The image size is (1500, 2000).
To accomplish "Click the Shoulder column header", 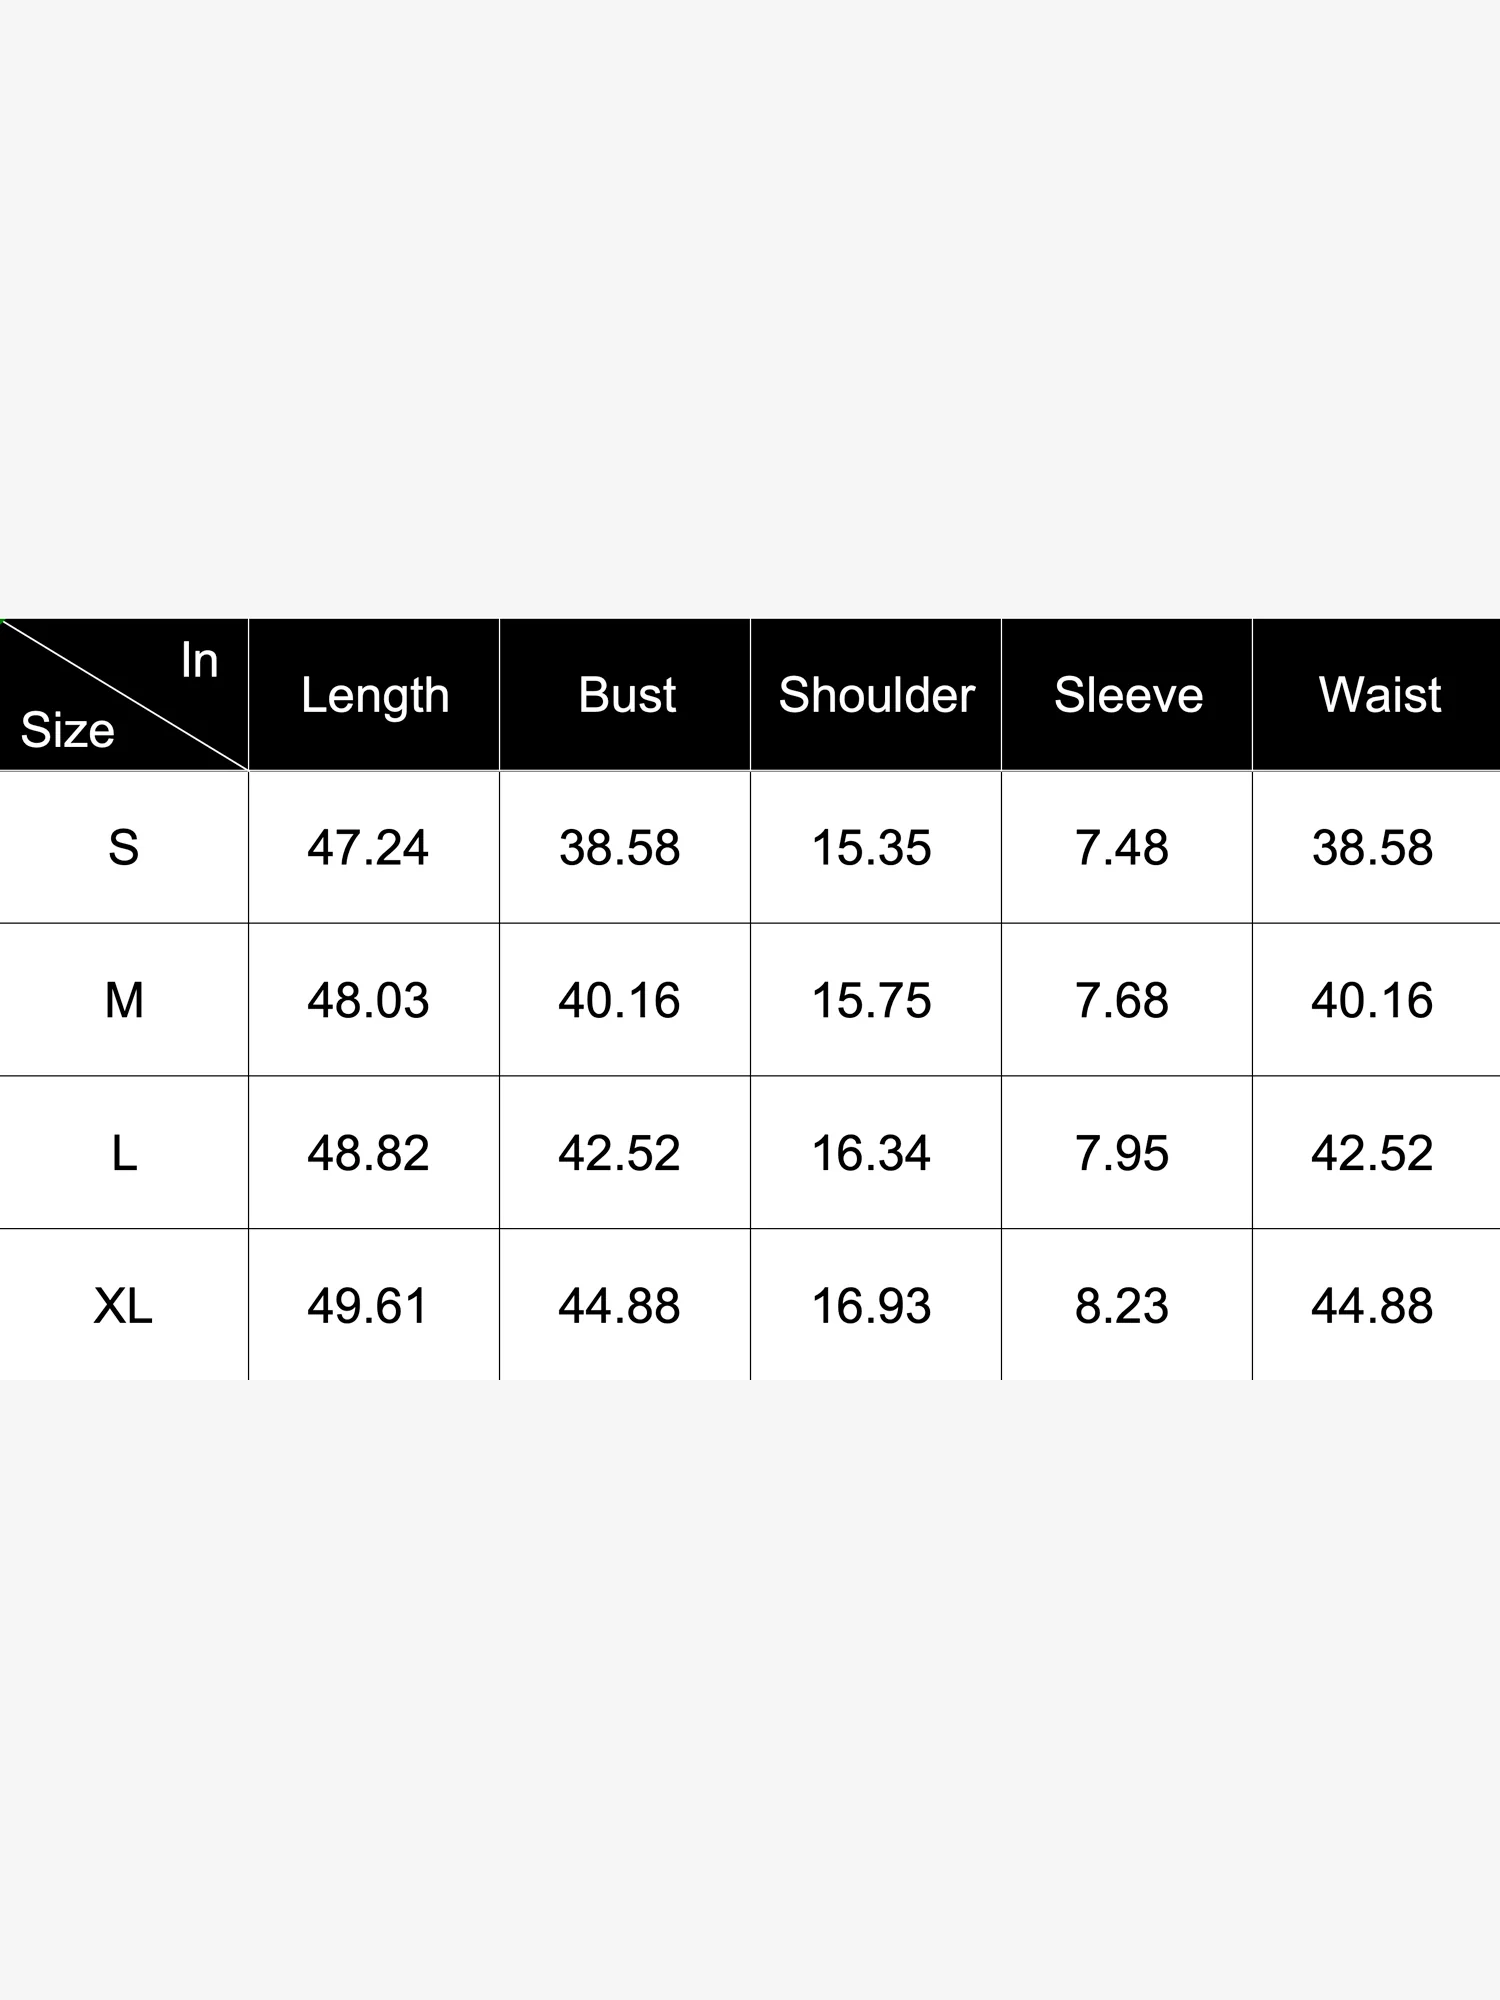I will pyautogui.click(x=876, y=695).
